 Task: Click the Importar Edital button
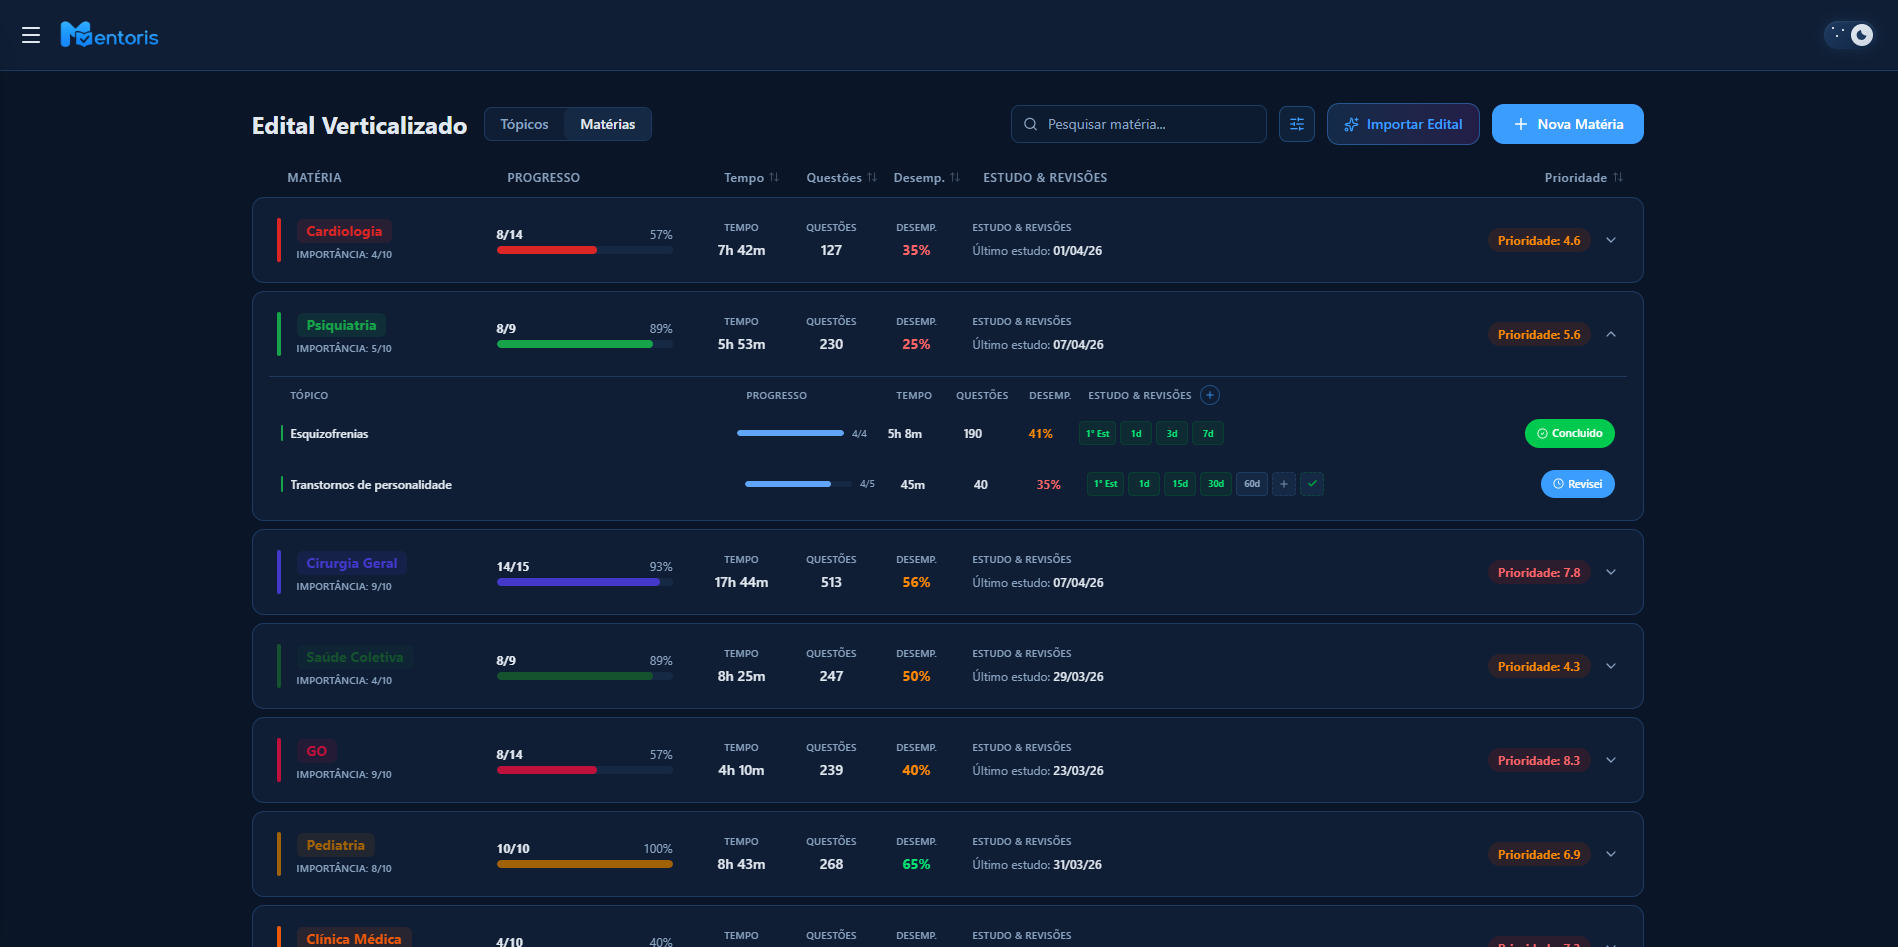[1402, 124]
